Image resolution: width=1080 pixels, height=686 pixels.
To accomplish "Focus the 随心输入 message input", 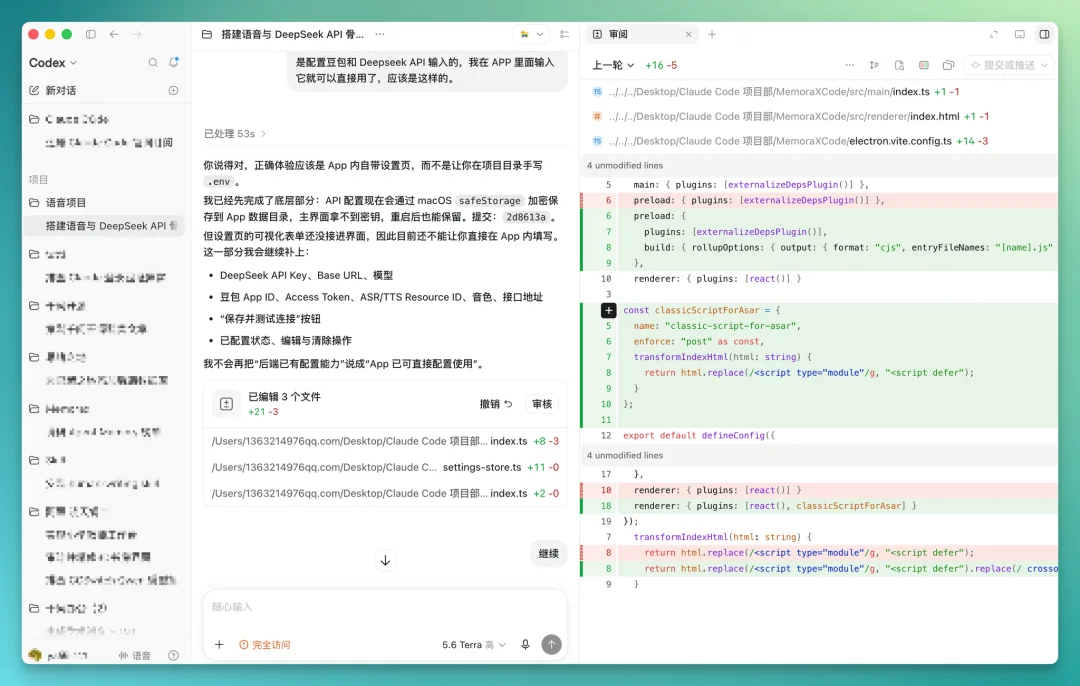I will pos(385,607).
